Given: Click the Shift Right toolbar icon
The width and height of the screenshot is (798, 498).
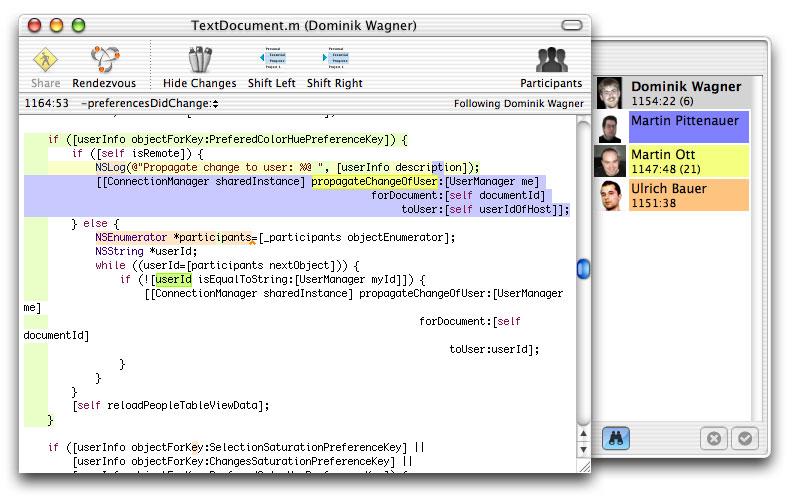Looking at the screenshot, I should click(x=335, y=58).
